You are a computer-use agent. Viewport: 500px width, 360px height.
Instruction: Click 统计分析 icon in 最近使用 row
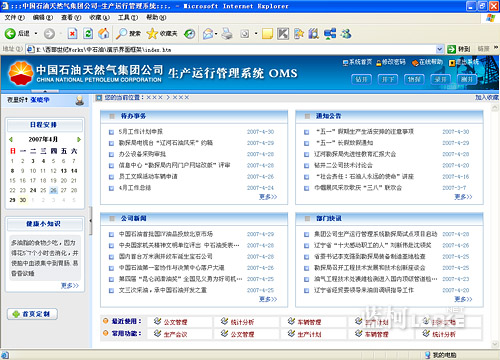[x=225, y=321]
